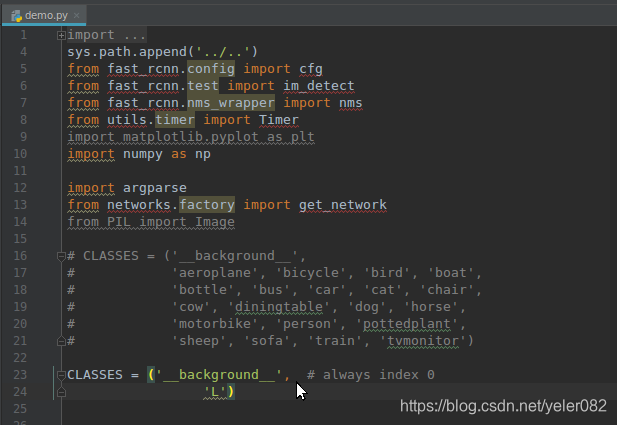The height and width of the screenshot is (425, 617).
Task: Click line number 23 in the gutter
Action: tap(20, 375)
